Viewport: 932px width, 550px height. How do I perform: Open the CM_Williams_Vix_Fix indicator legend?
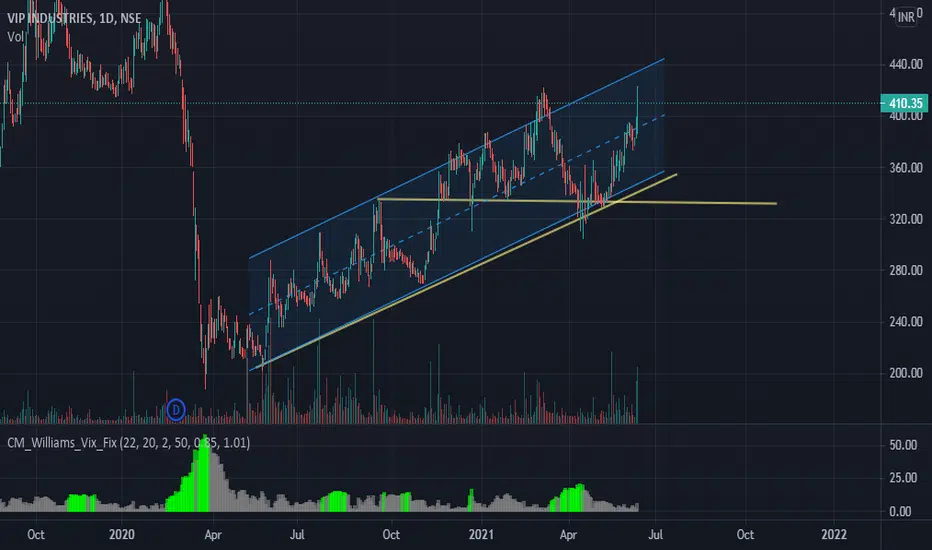[128, 443]
